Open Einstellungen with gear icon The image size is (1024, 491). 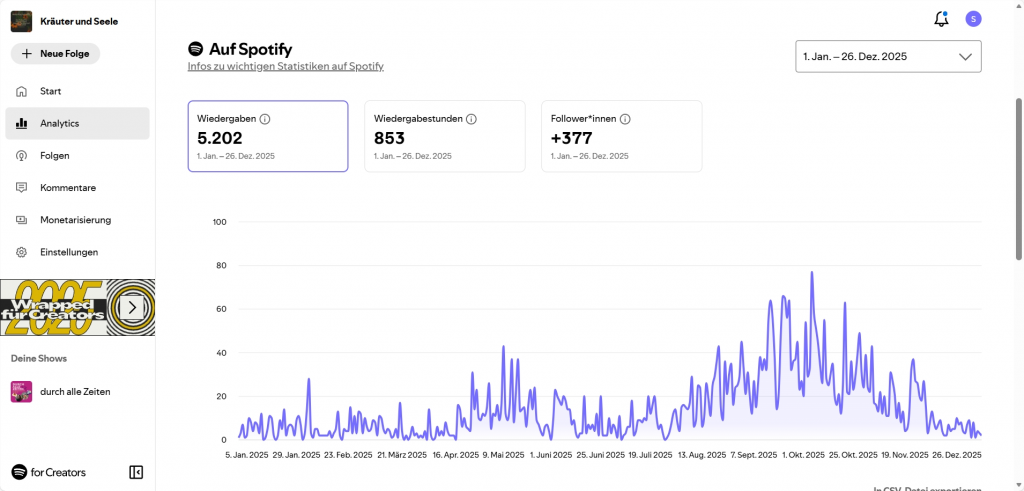pos(68,252)
